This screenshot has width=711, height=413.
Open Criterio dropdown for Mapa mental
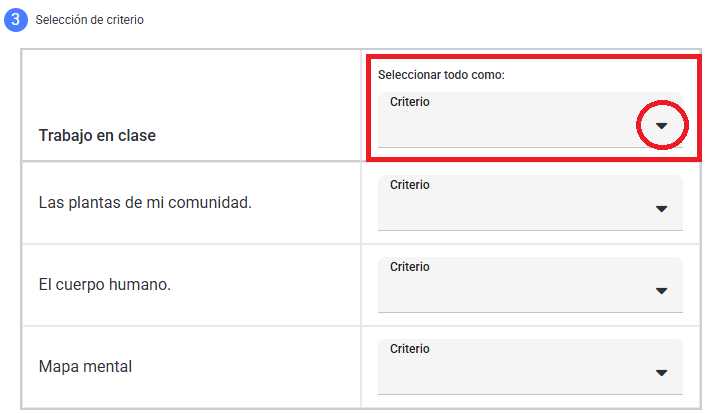point(530,367)
